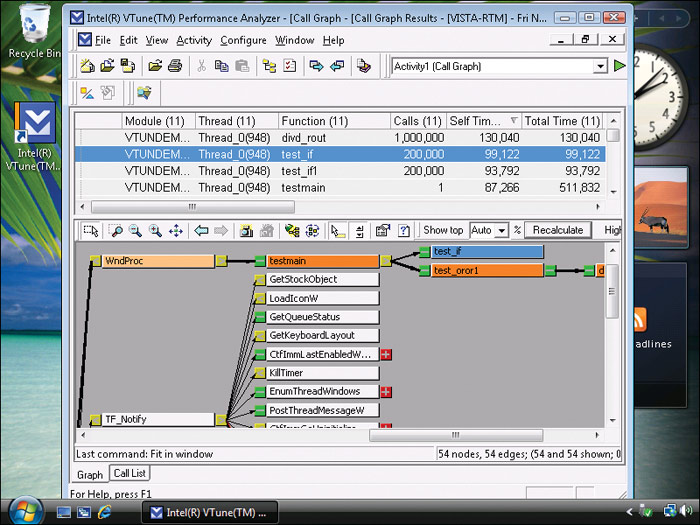Sort by the Calls (11) column header

click(x=418, y=121)
